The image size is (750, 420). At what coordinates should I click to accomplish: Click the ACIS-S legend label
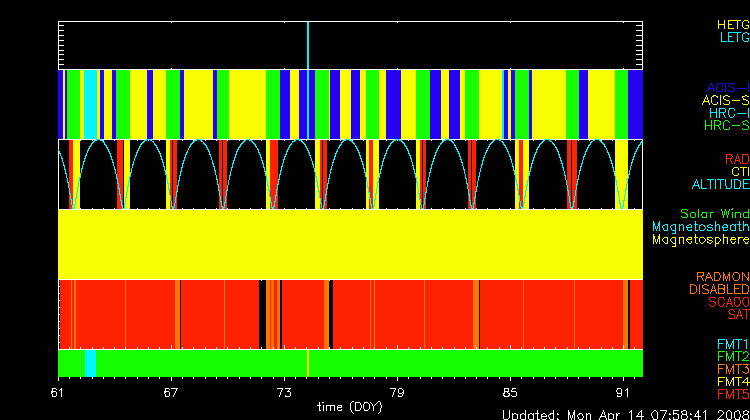725,100
